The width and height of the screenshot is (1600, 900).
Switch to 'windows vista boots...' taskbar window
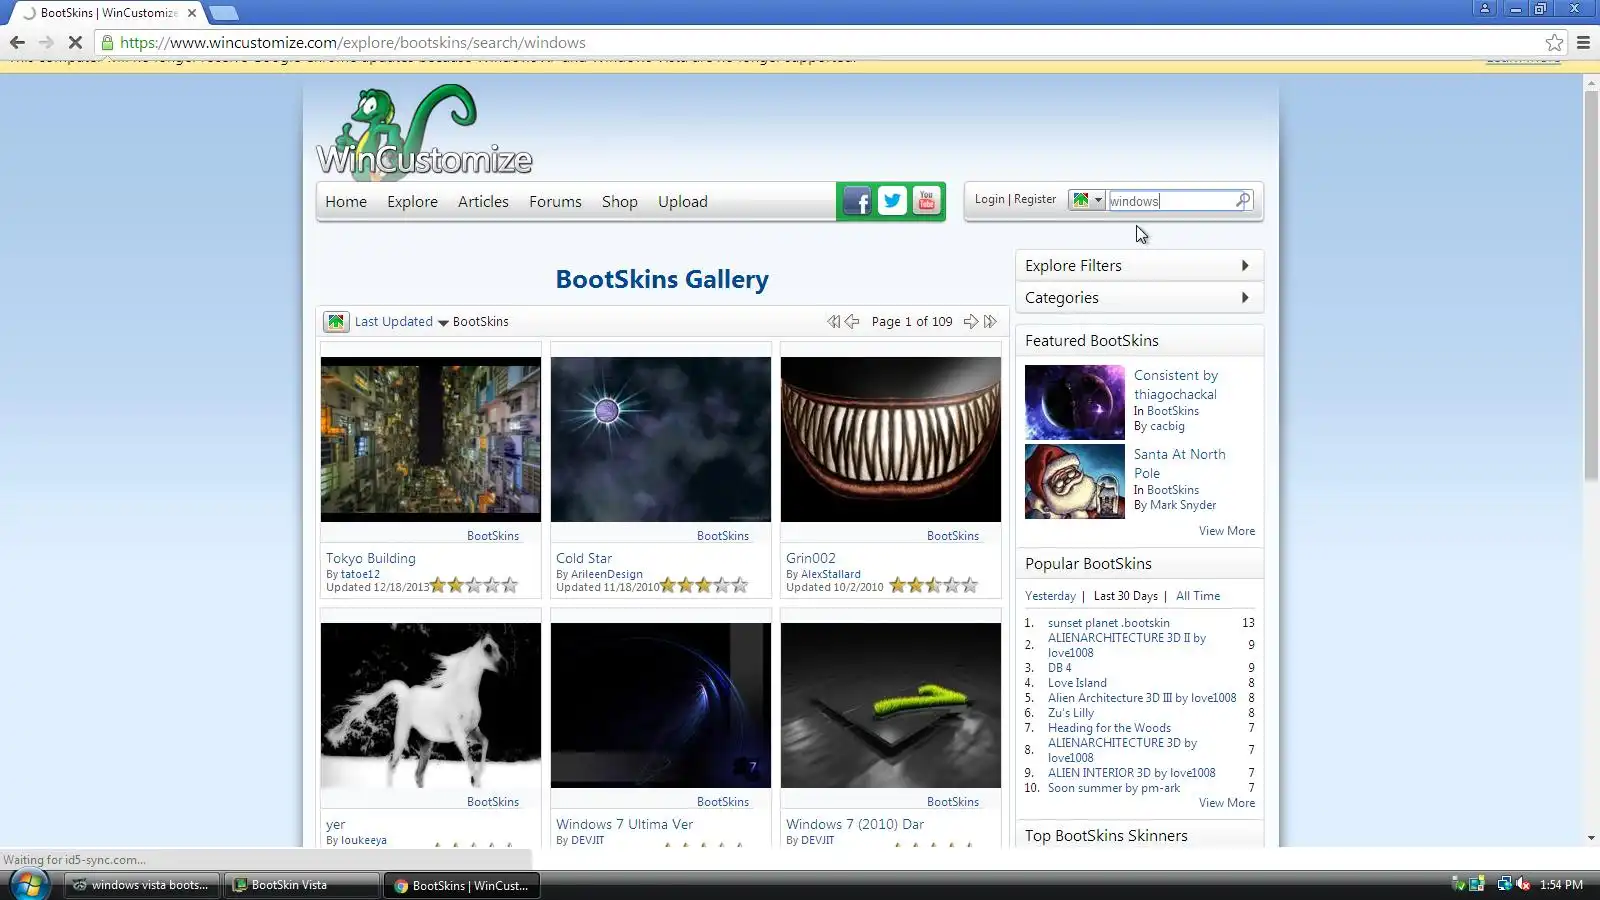pos(141,885)
